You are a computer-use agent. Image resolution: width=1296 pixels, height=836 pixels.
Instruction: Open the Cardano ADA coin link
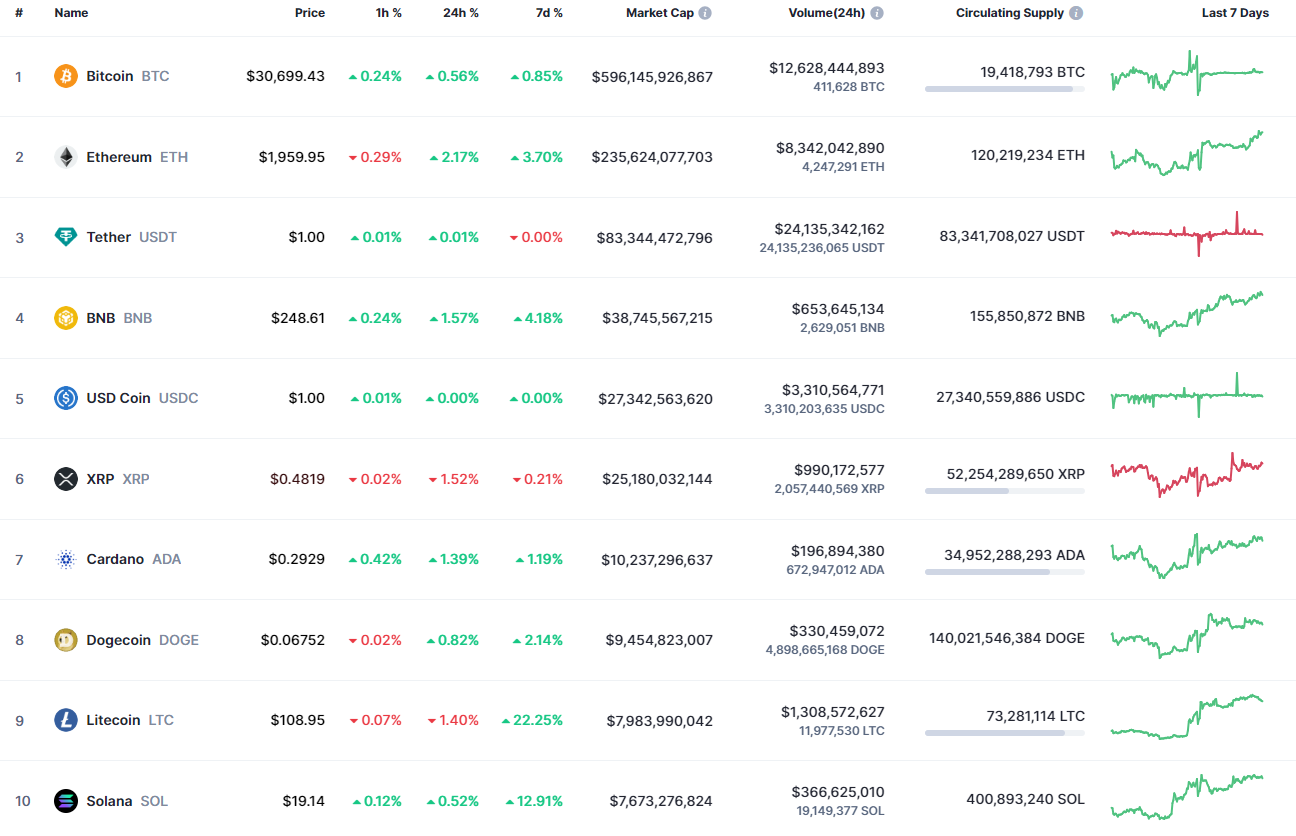click(x=134, y=559)
